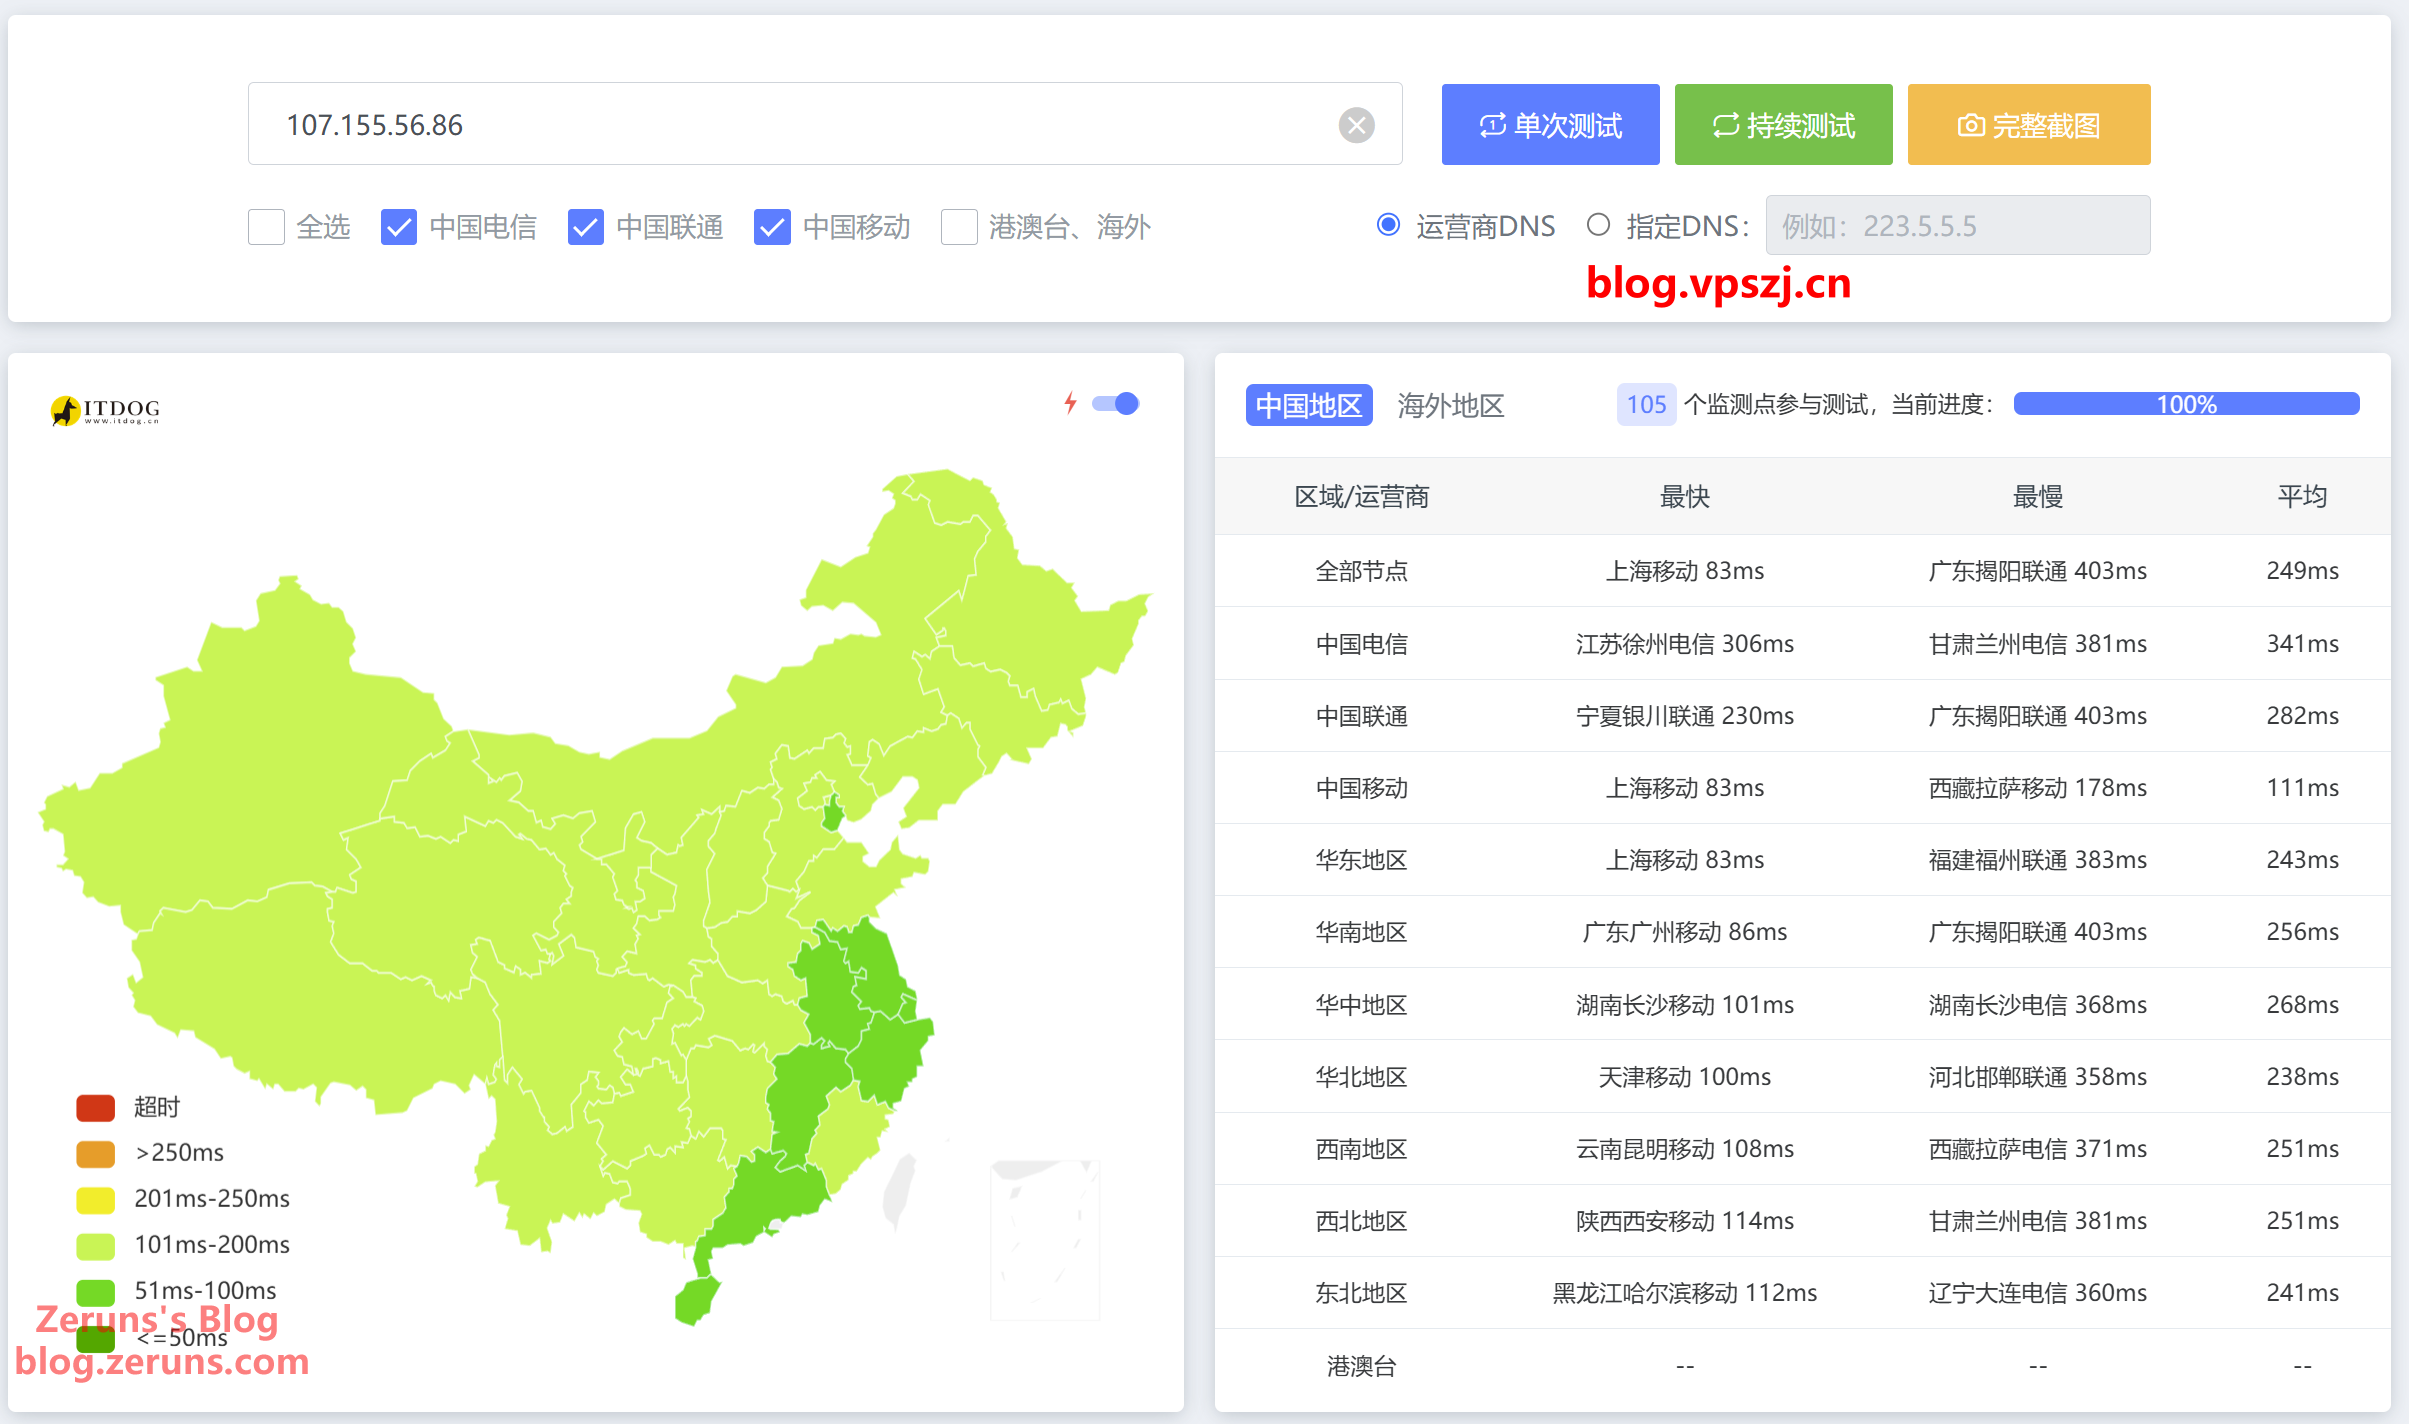Select the 东北地区 row label
The image size is (2409, 1424).
click(1361, 1293)
